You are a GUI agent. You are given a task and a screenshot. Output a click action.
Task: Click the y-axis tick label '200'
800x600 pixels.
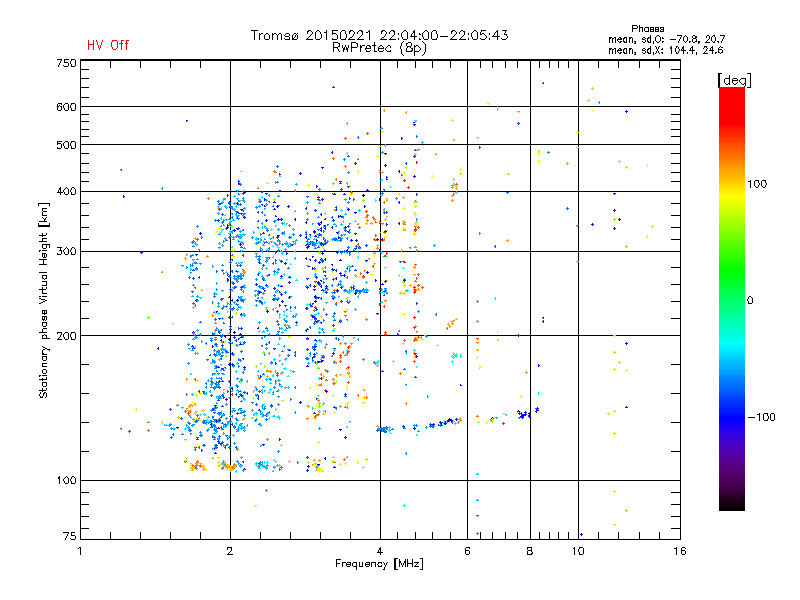tap(66, 336)
